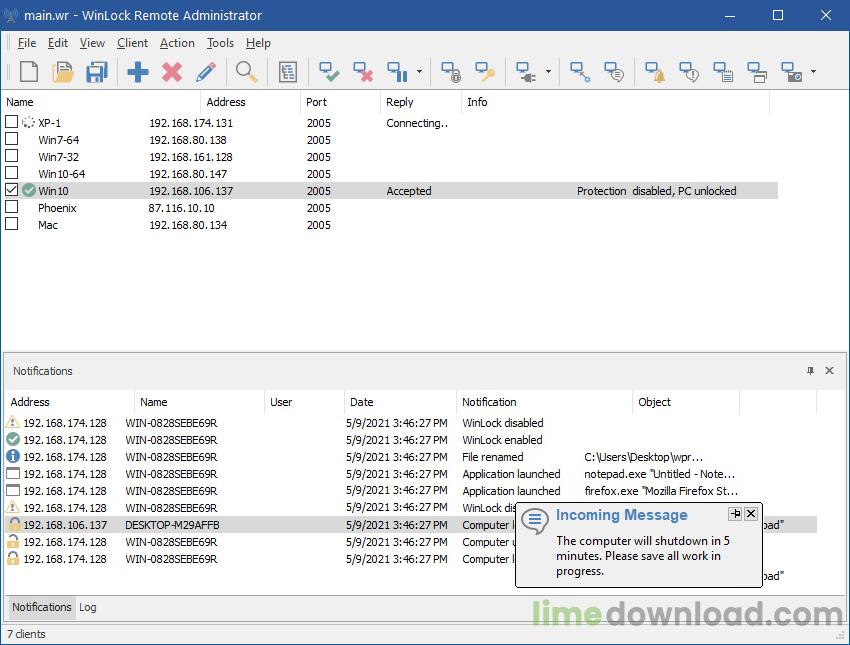Expand the power plug dropdown arrow
The width and height of the screenshot is (850, 645).
pos(548,72)
